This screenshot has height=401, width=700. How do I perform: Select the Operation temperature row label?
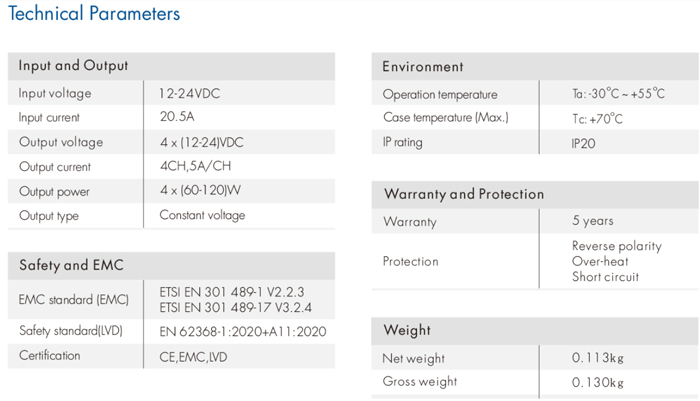[x=439, y=94]
